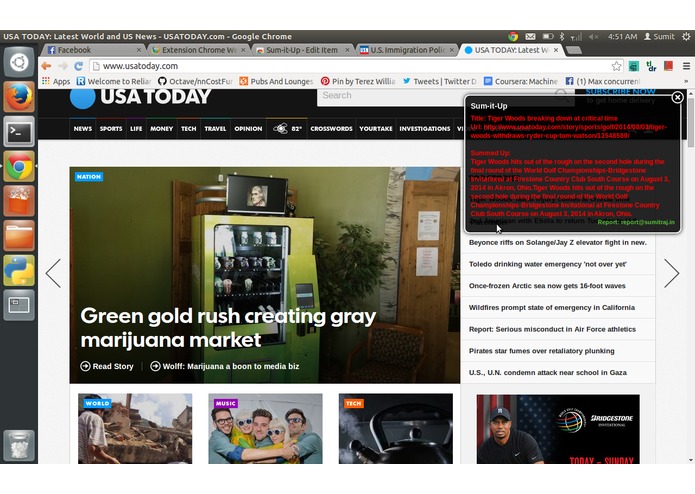Open Chrome hamburger menu

686,66
